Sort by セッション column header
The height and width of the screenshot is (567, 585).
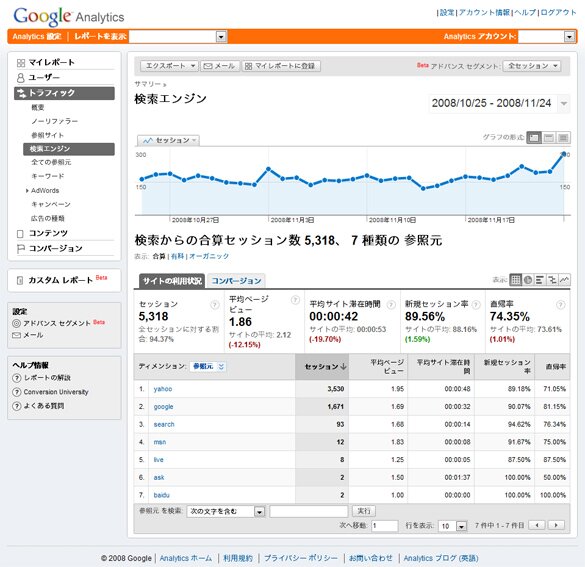pyautogui.click(x=322, y=367)
